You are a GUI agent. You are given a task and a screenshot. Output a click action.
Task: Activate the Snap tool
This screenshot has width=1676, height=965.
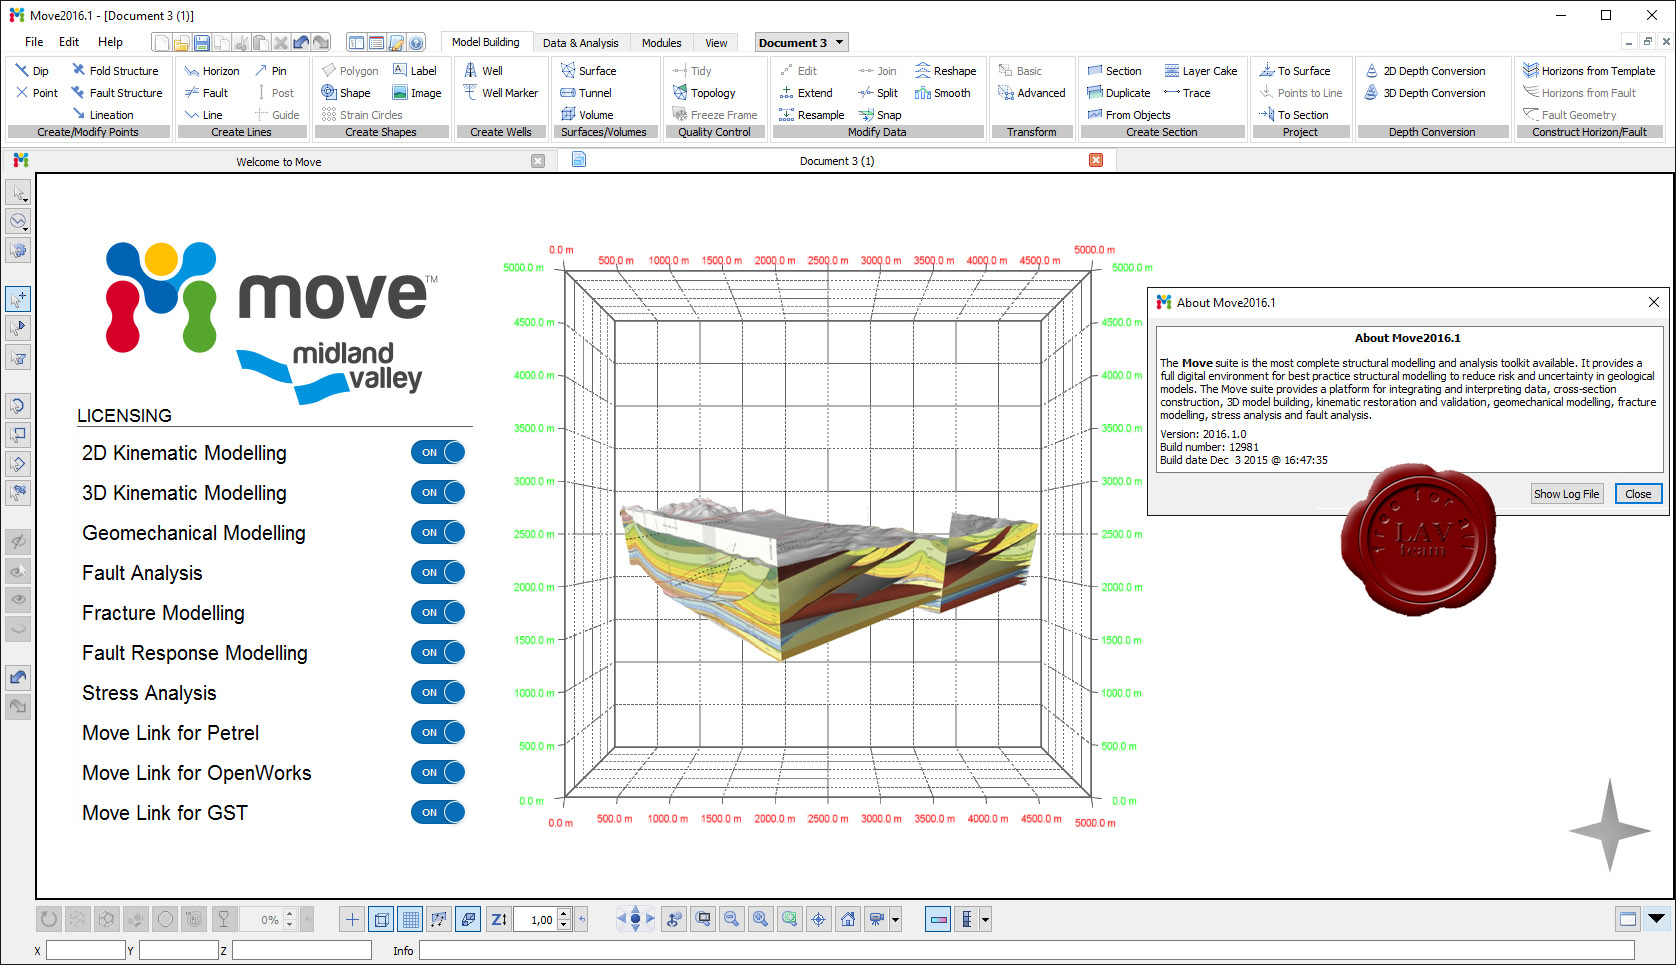(x=880, y=115)
